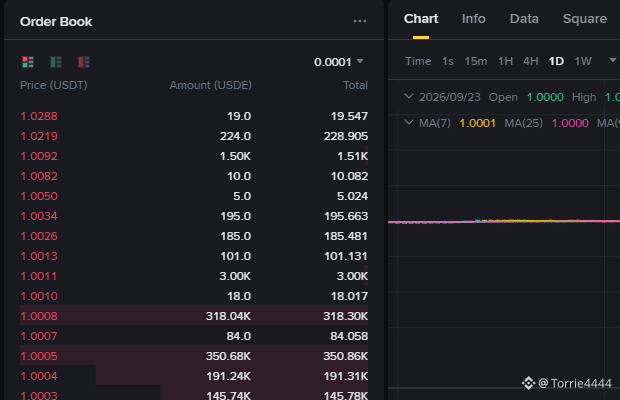
Task: Collapse the MA(7) indicator chevron
Action: click(409, 123)
